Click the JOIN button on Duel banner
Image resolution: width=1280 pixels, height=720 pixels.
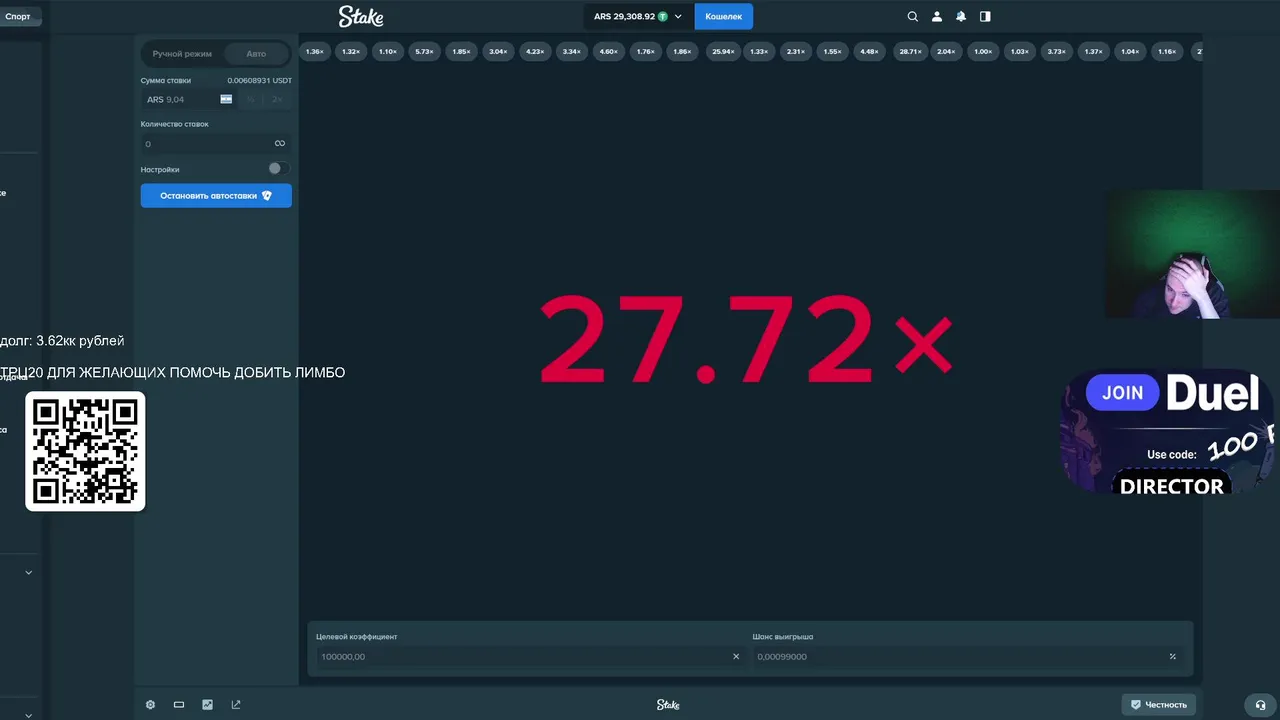pos(1122,393)
